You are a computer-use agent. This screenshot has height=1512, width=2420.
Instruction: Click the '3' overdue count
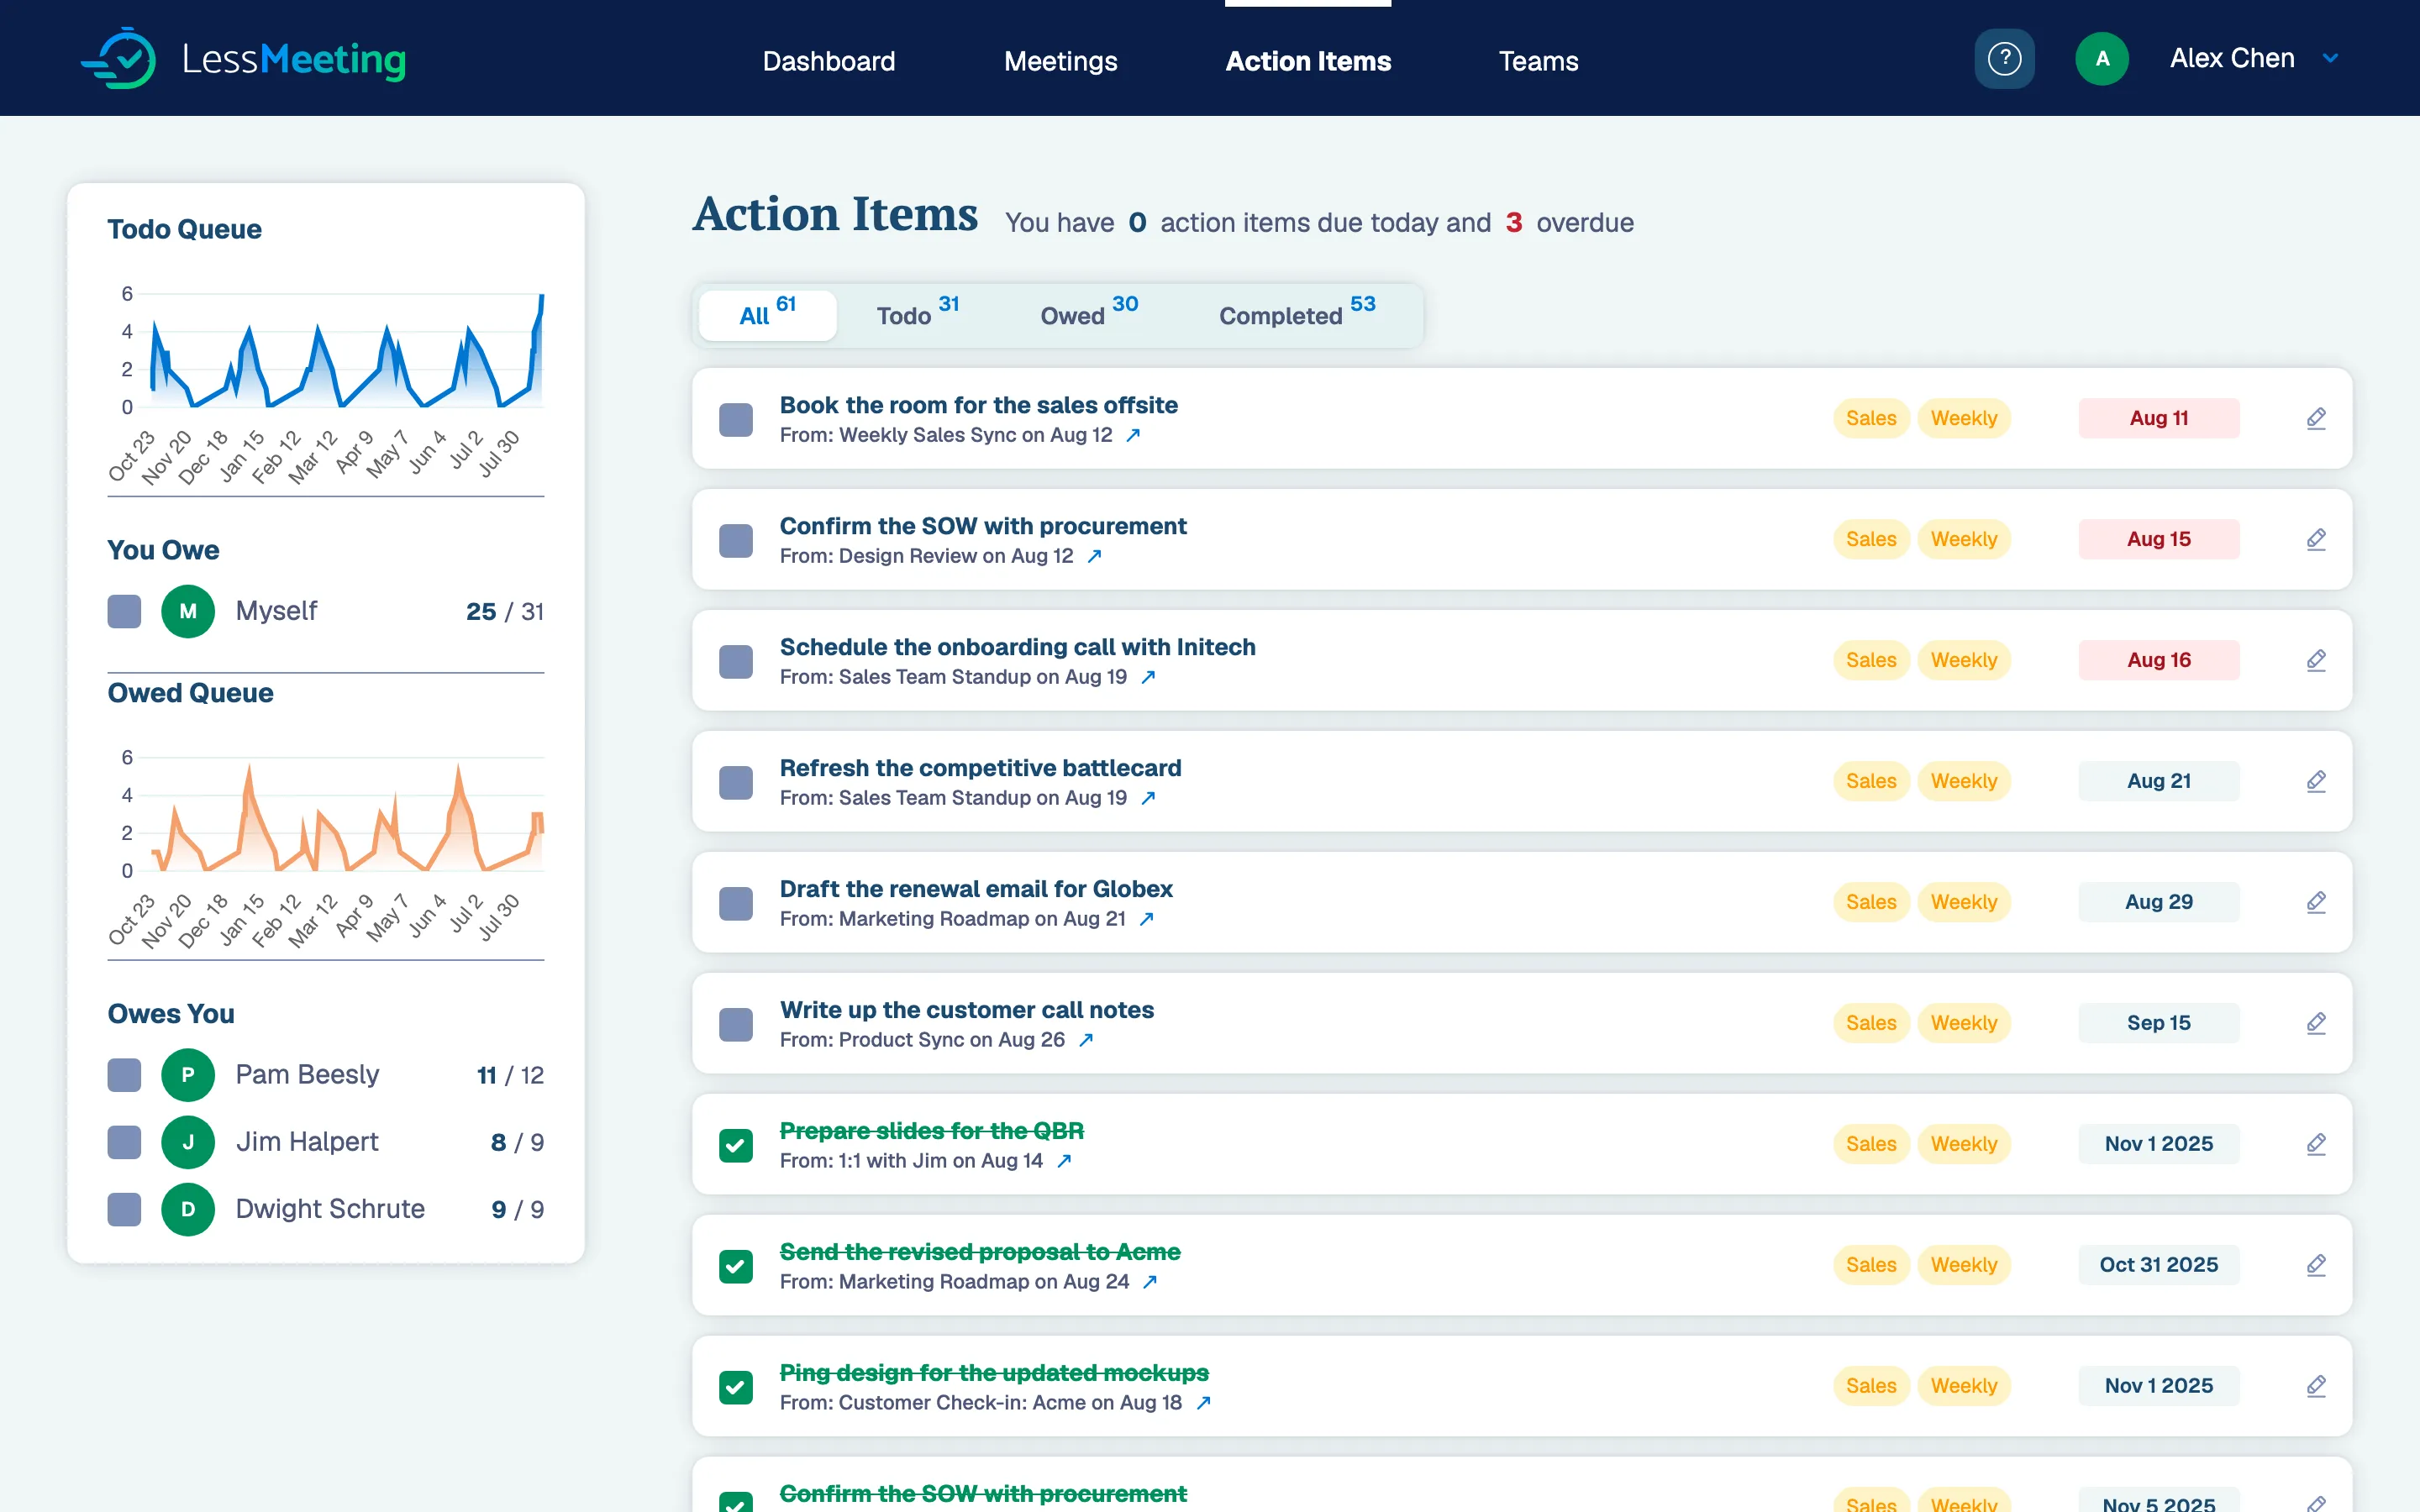pos(1513,222)
